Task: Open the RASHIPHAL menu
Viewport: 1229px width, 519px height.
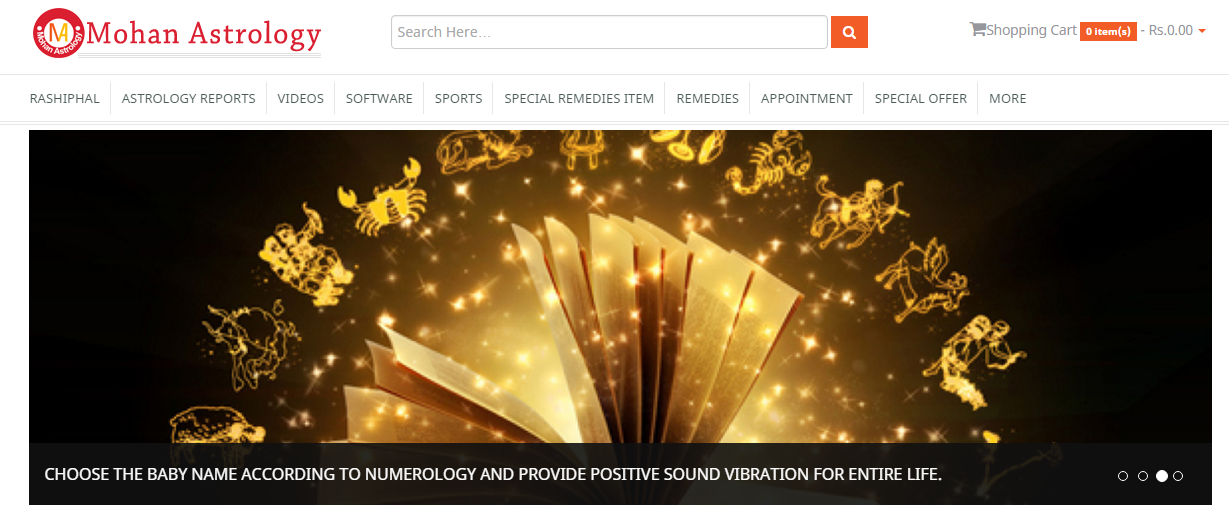Action: pyautogui.click(x=65, y=98)
